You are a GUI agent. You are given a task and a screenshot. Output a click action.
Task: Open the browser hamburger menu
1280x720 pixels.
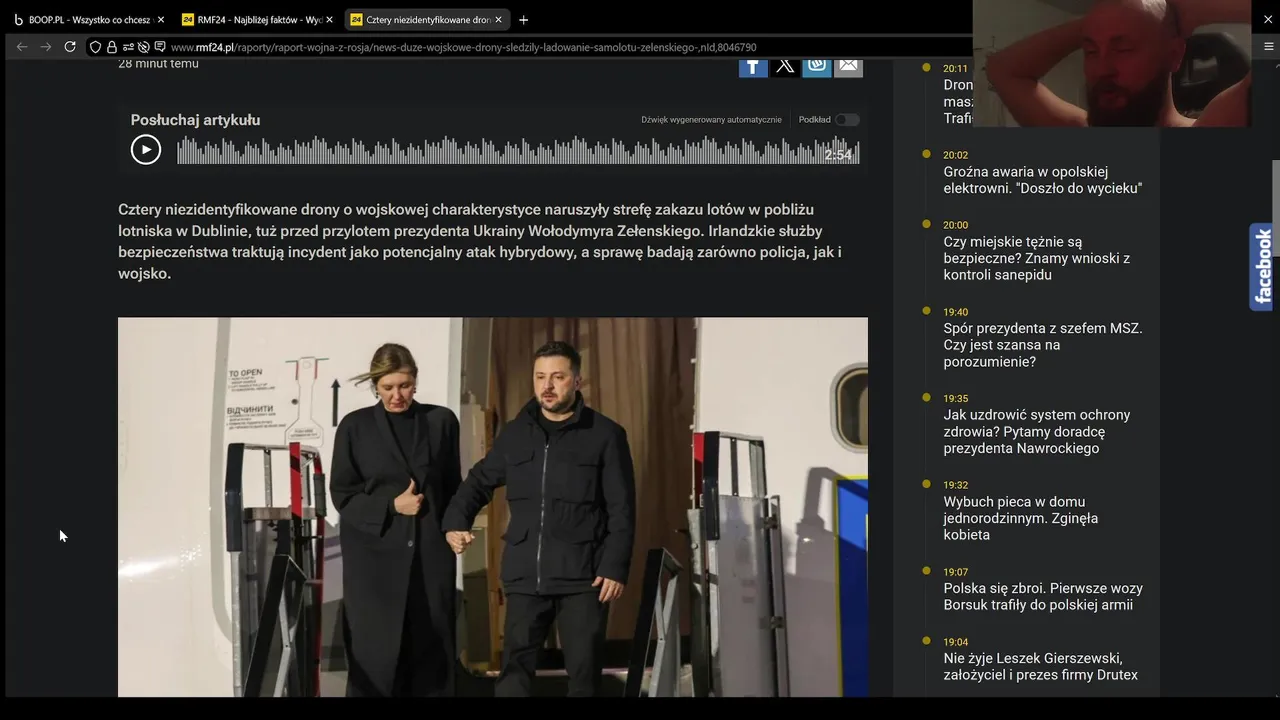coord(1268,47)
